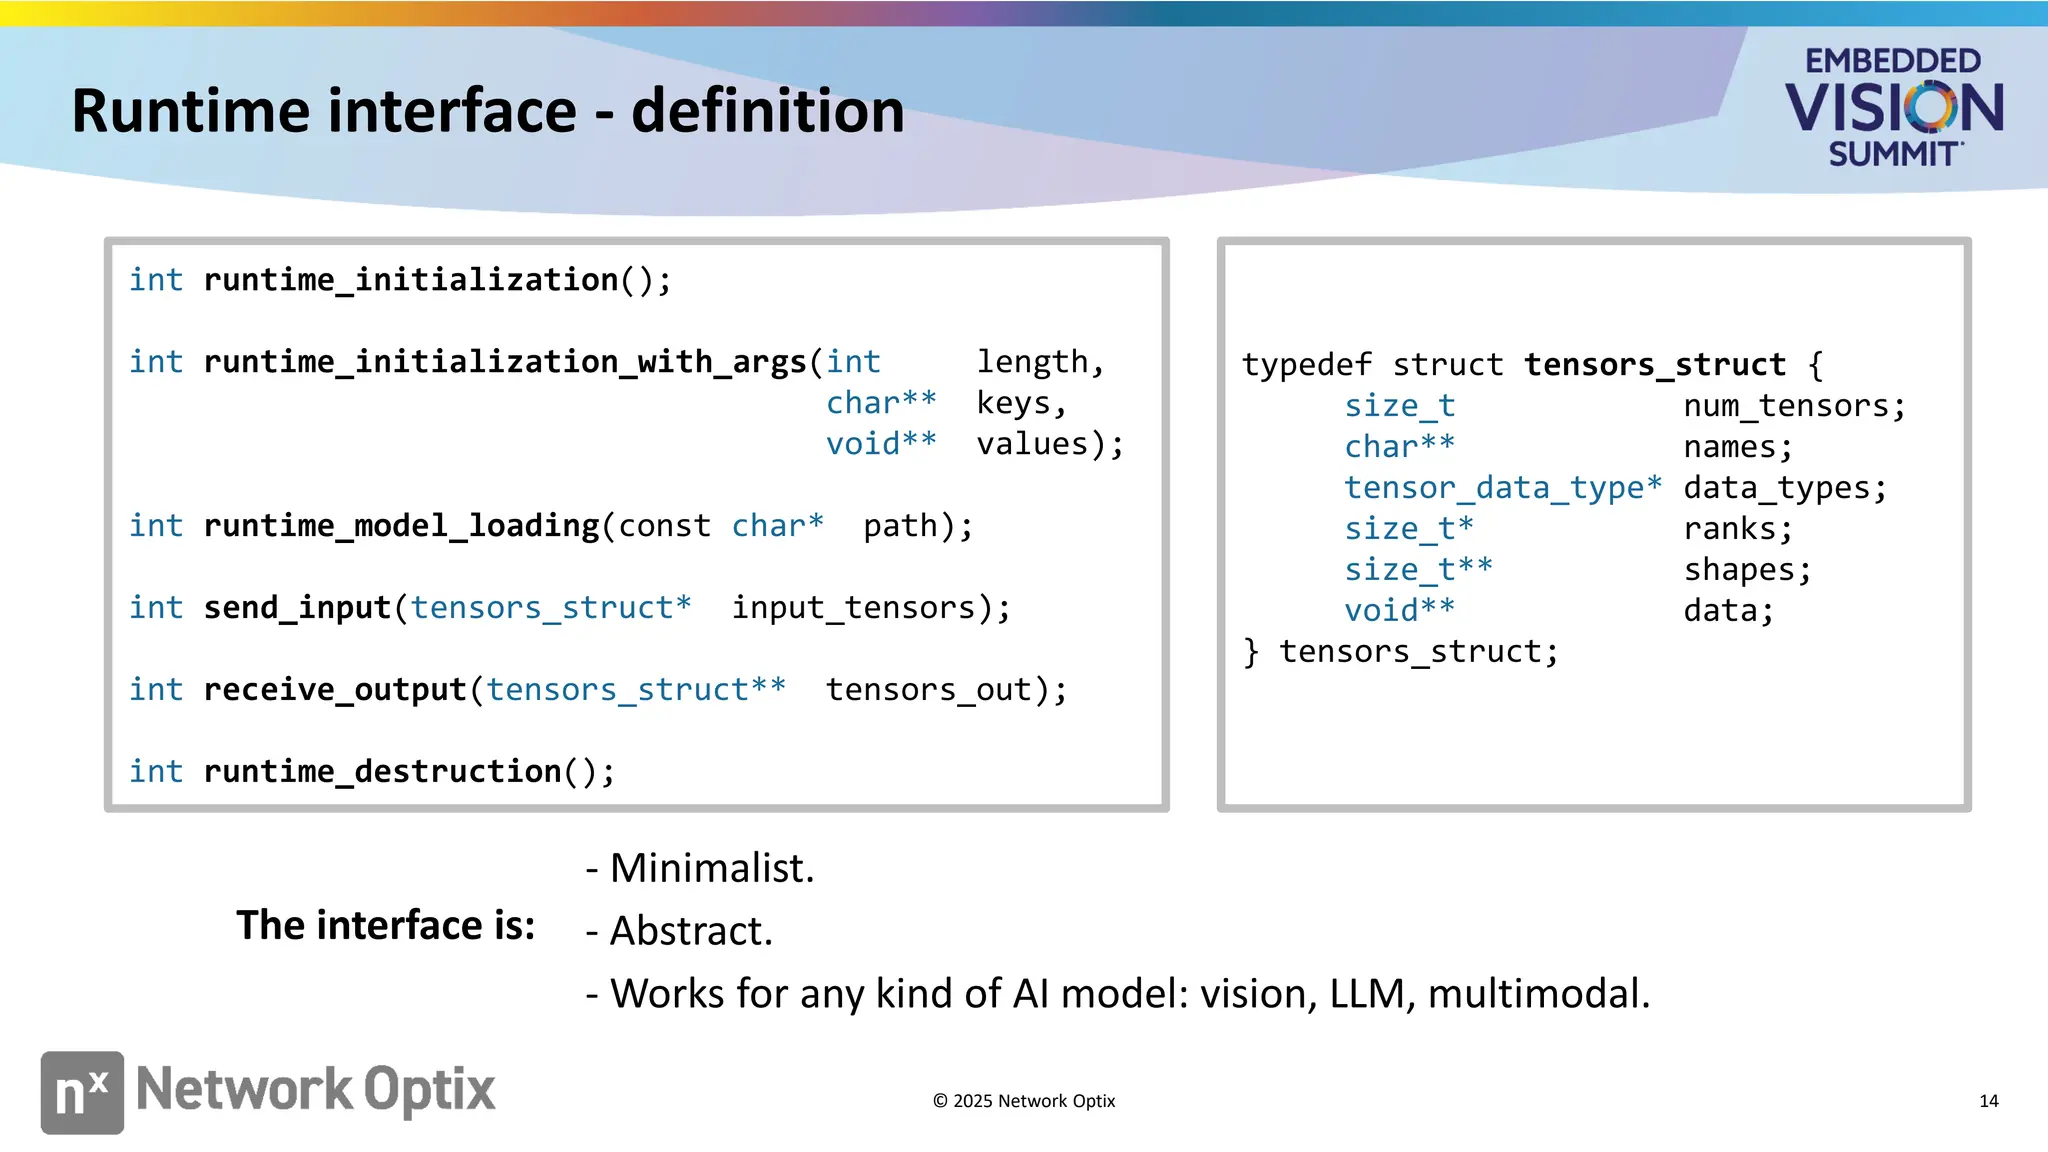Viewport: 2048px width, 1152px height.
Task: Select the runtime_initialization() function line
Action: (x=400, y=280)
